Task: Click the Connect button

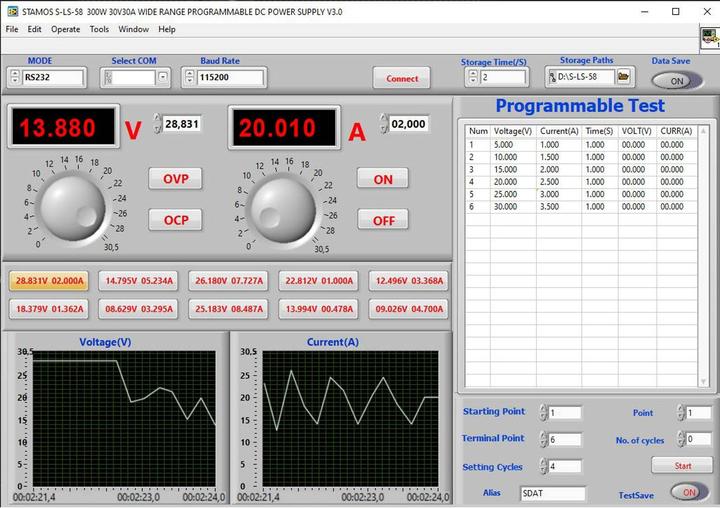Action: pyautogui.click(x=402, y=78)
